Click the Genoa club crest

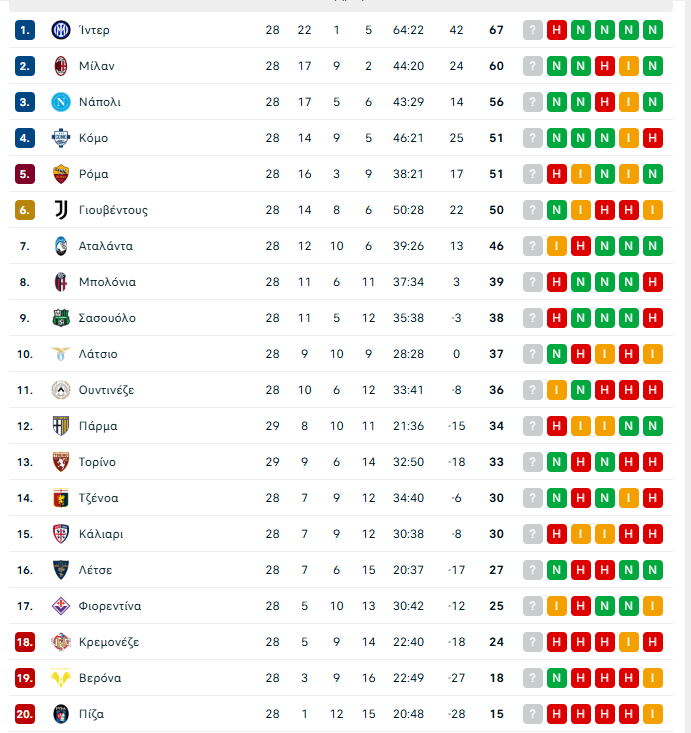[x=61, y=498]
